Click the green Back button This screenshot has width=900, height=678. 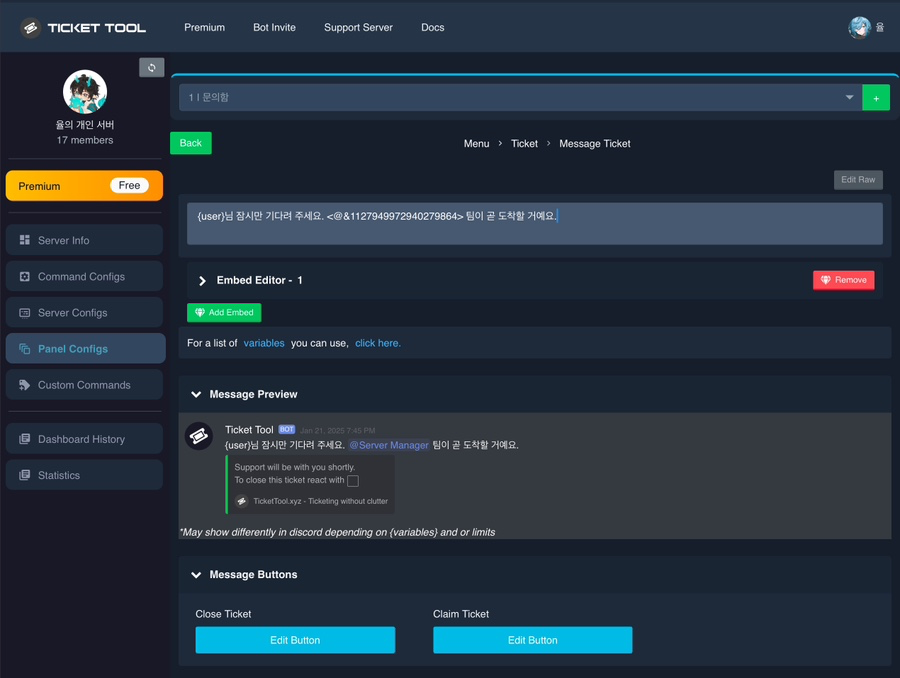coord(191,143)
